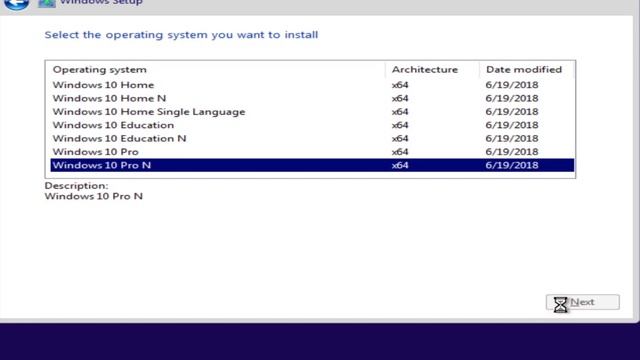This screenshot has height=360, width=640.
Task: Pick the Windows 10 Education N row
Action: pos(312,138)
